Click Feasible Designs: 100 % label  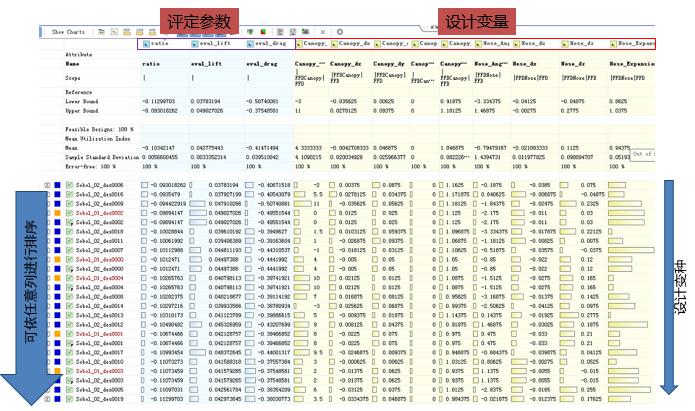coord(99,129)
